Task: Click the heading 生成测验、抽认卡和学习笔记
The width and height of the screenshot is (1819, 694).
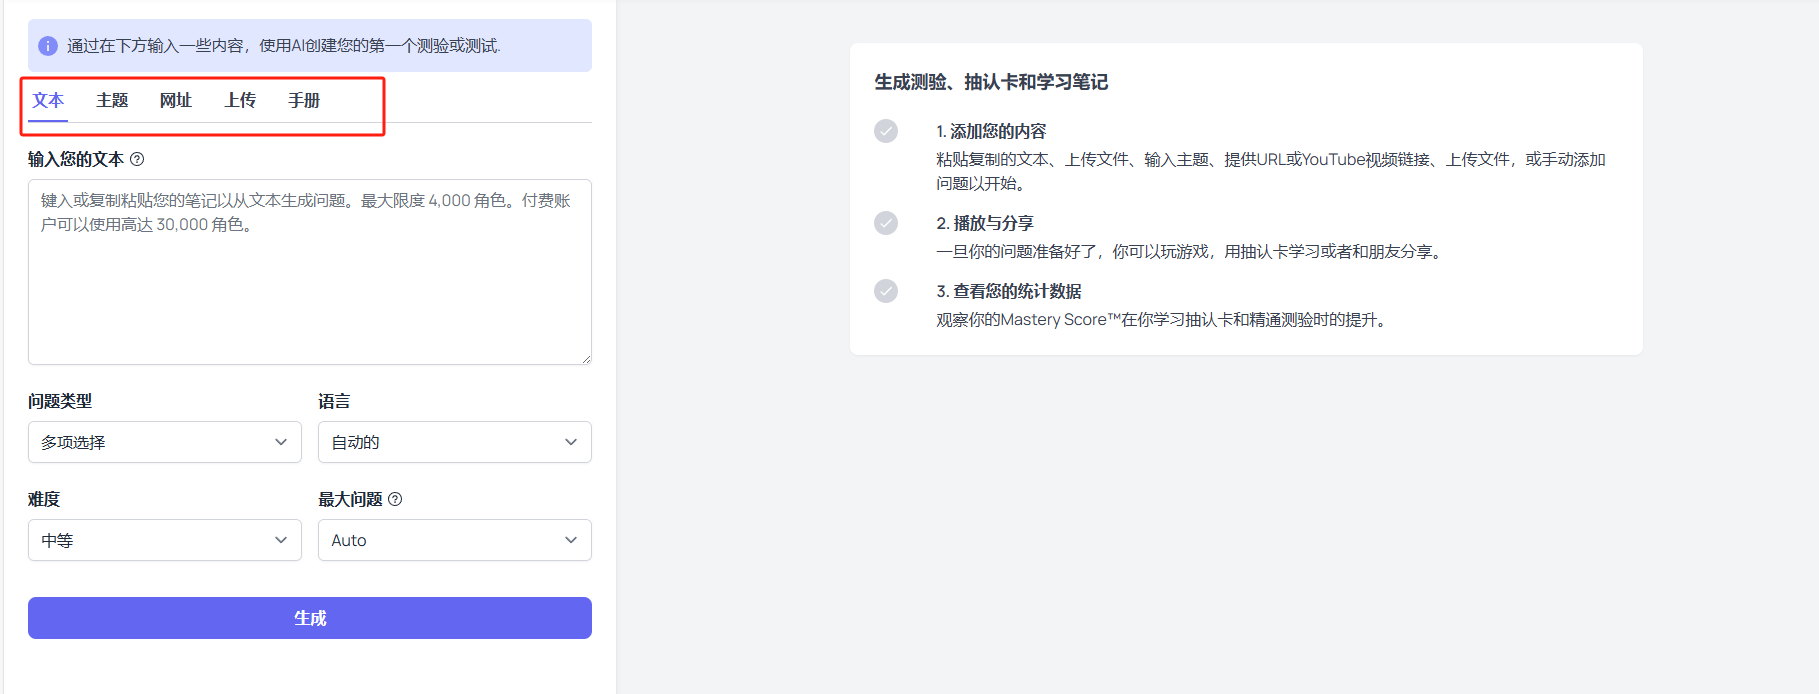Action: tap(991, 82)
